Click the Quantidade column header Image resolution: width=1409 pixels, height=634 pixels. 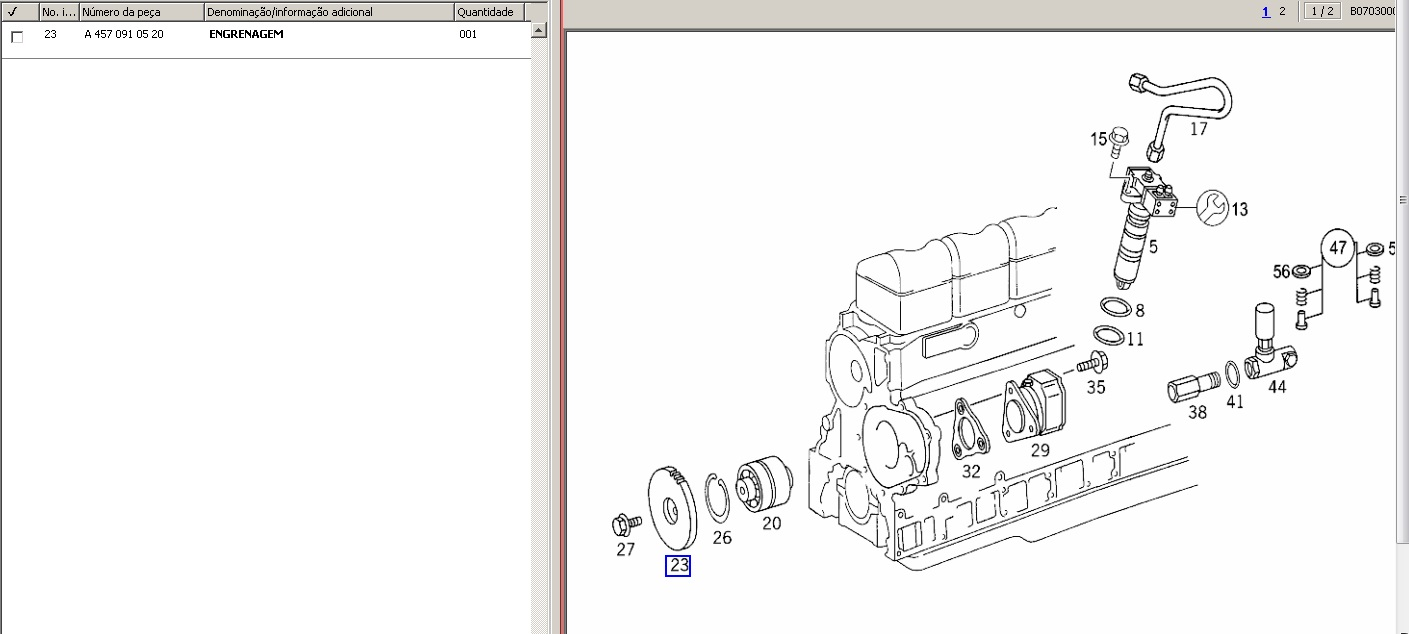point(488,12)
